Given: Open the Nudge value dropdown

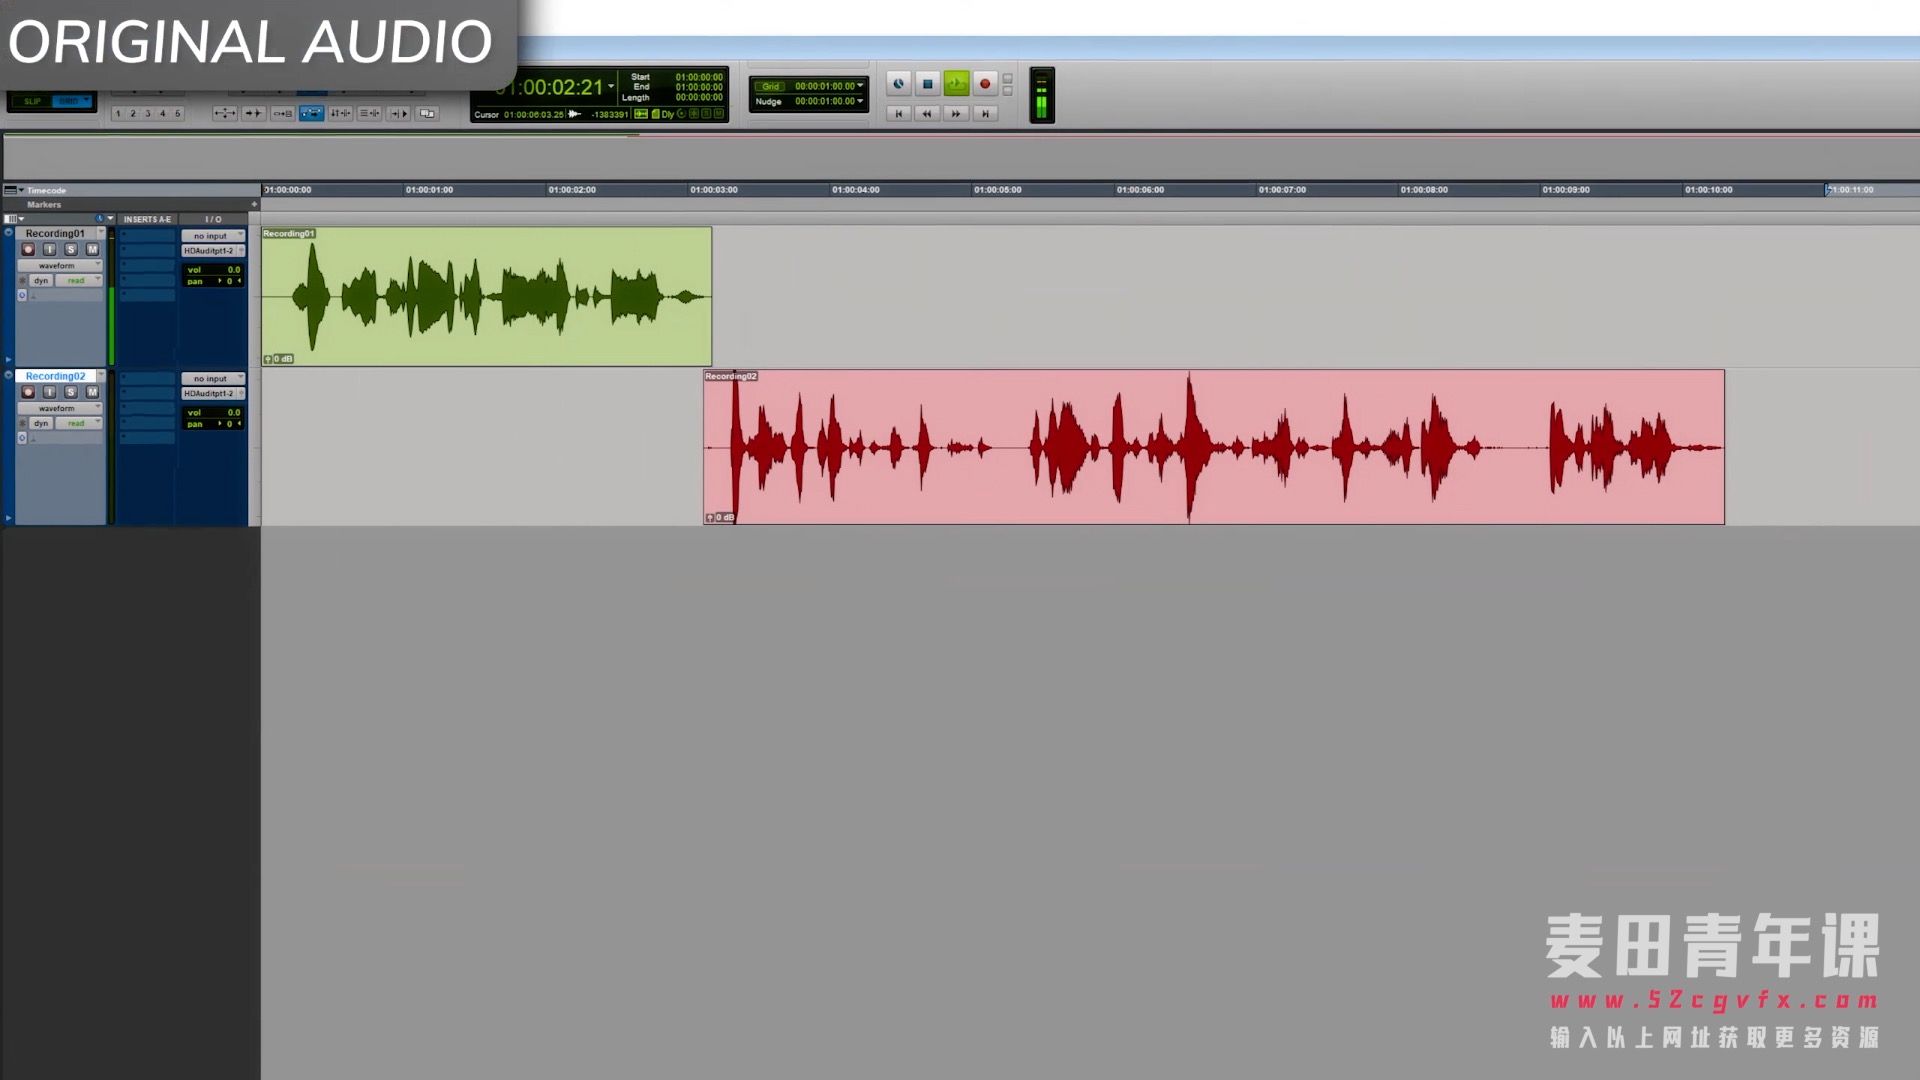Looking at the screenshot, I should click(x=860, y=101).
